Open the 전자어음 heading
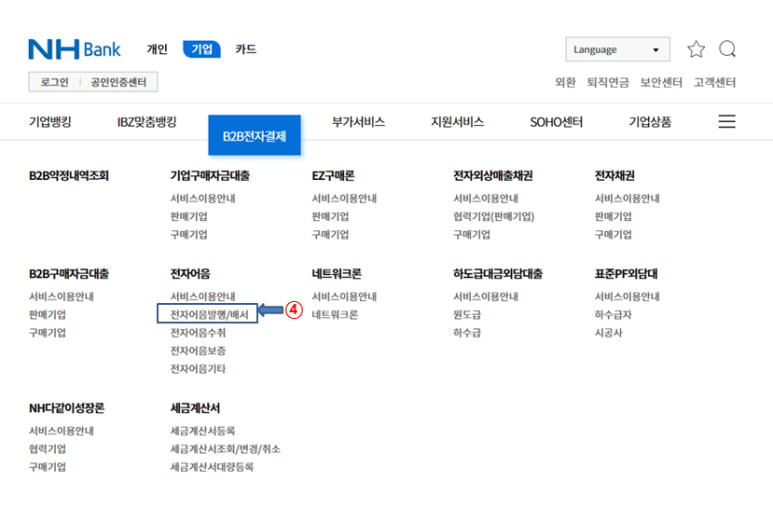This screenshot has width=773, height=523. 190,274
